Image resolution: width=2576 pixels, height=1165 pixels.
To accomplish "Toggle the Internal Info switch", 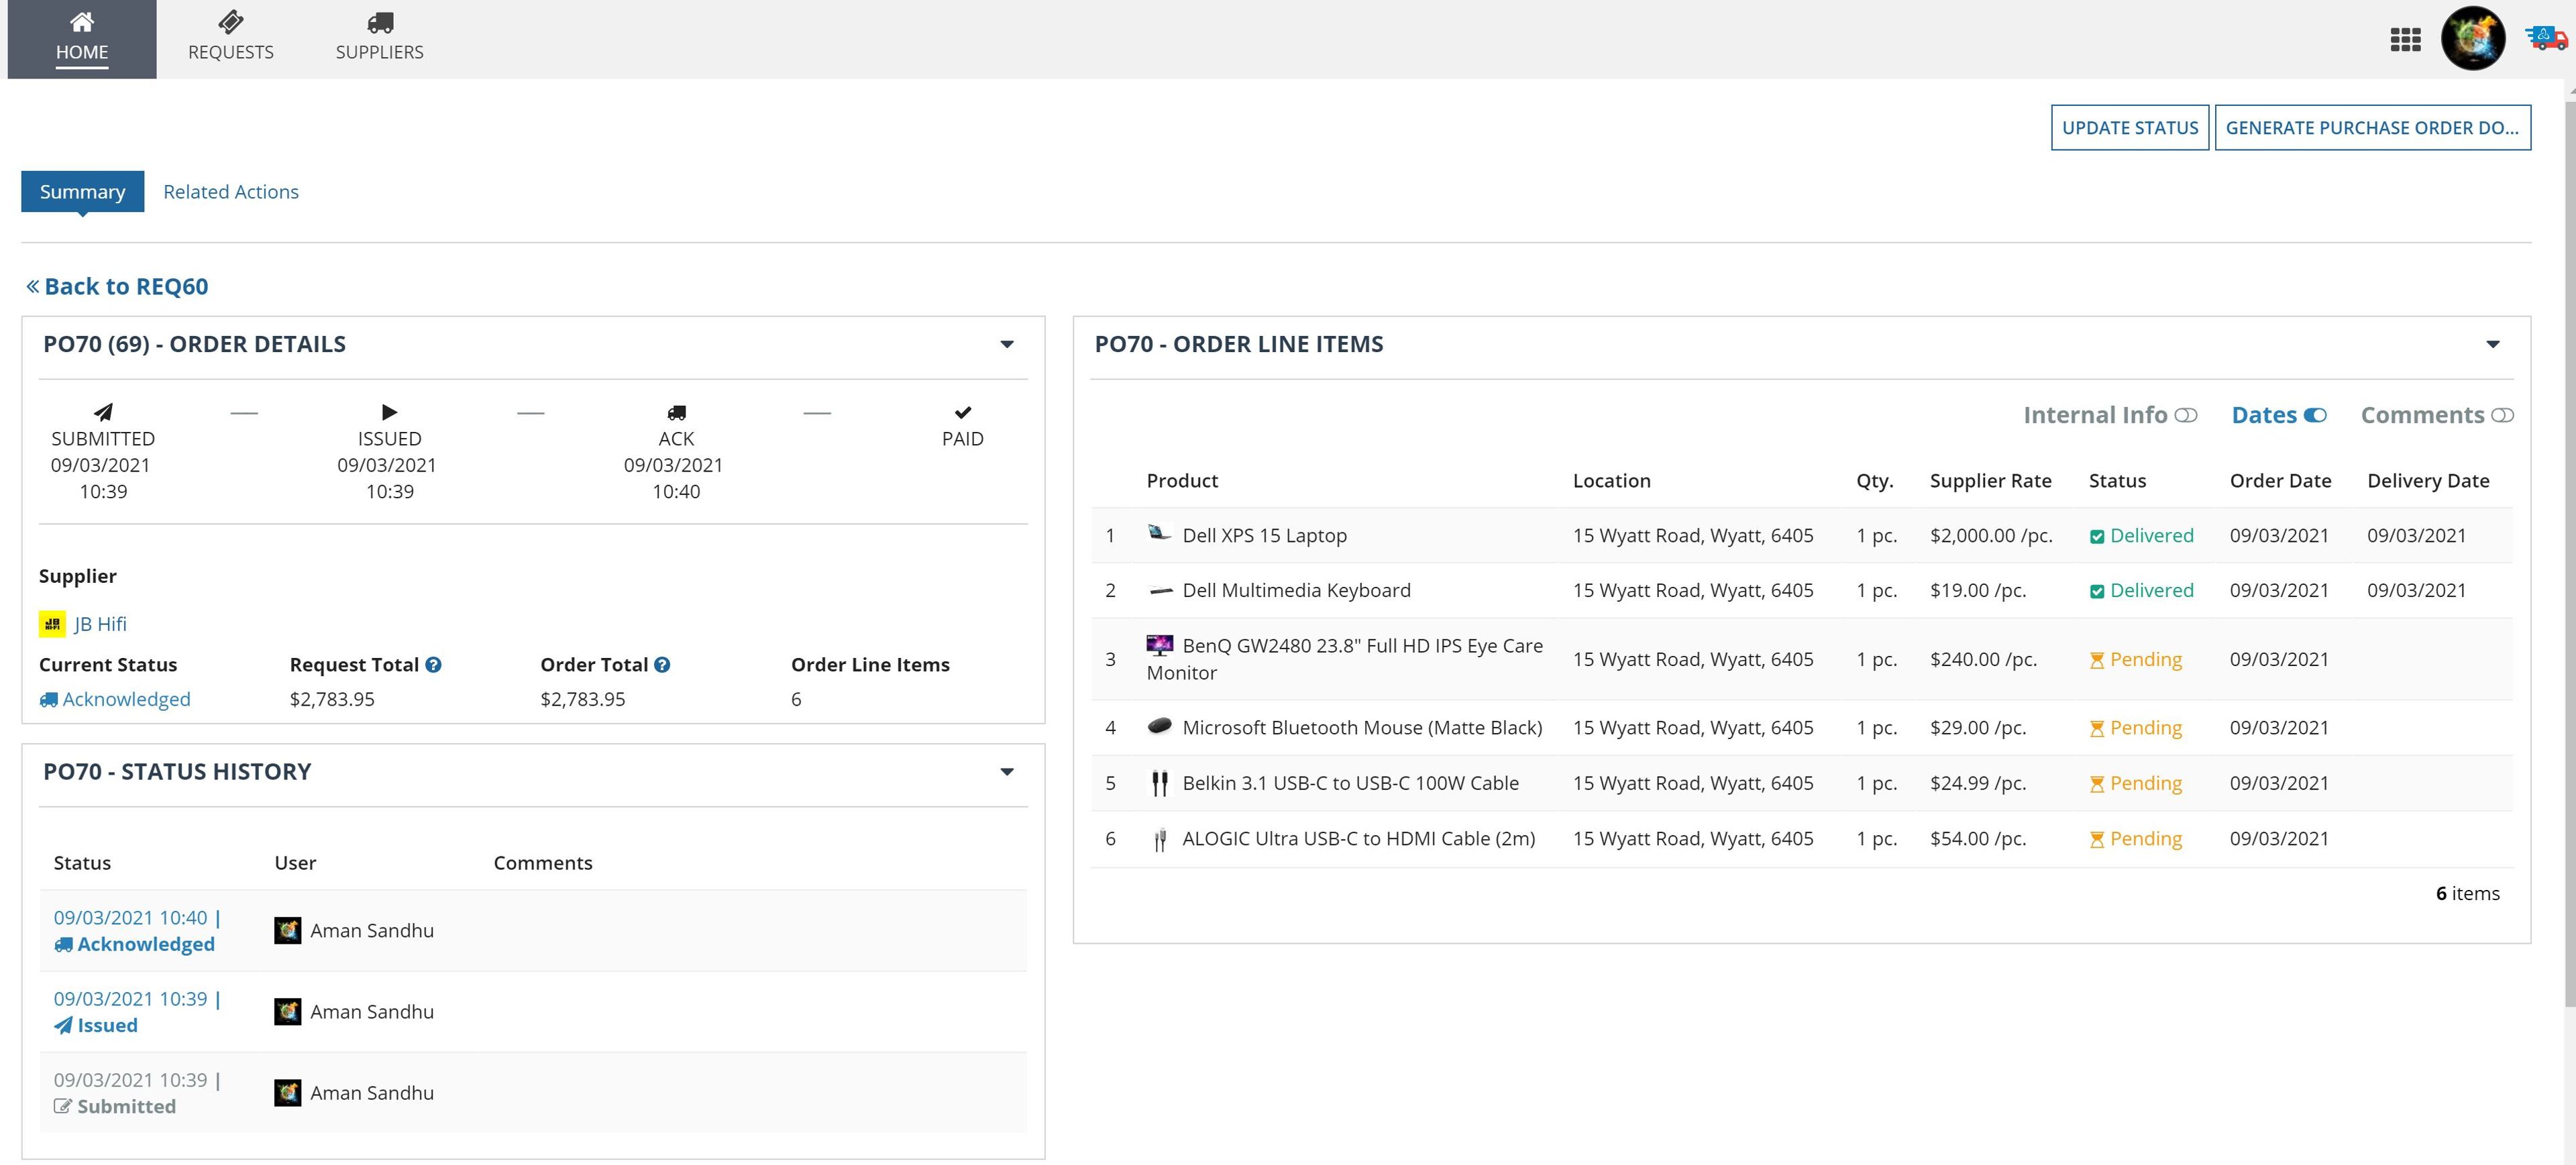I will point(2186,415).
